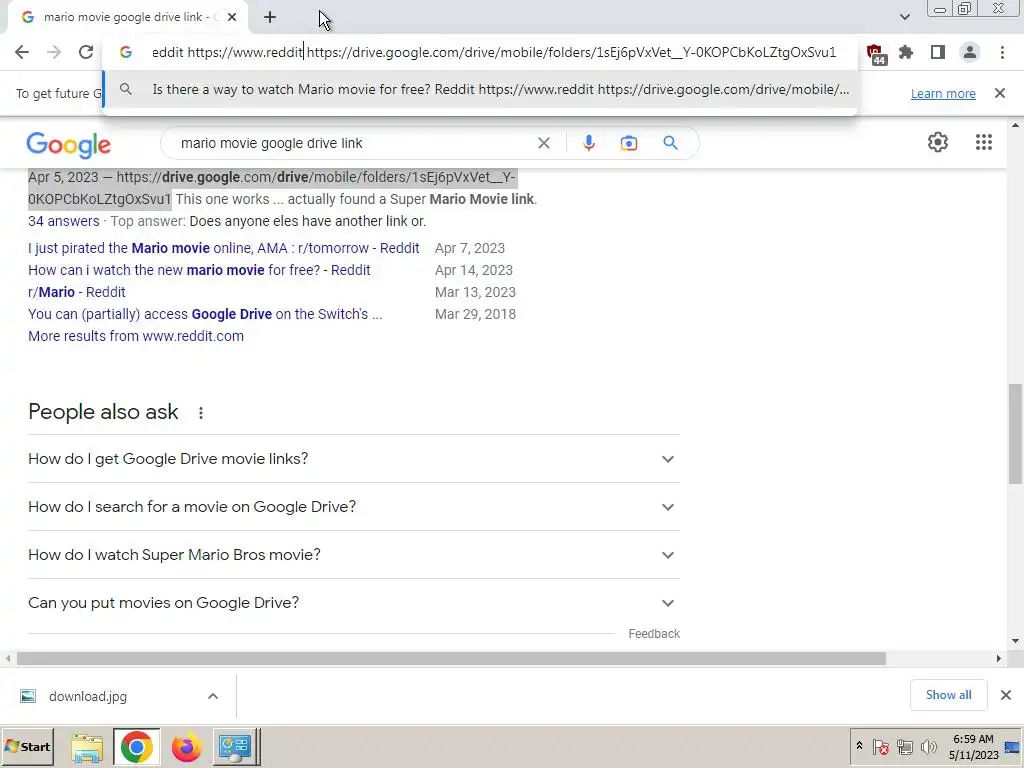Go back with the browser back arrow

click(22, 52)
